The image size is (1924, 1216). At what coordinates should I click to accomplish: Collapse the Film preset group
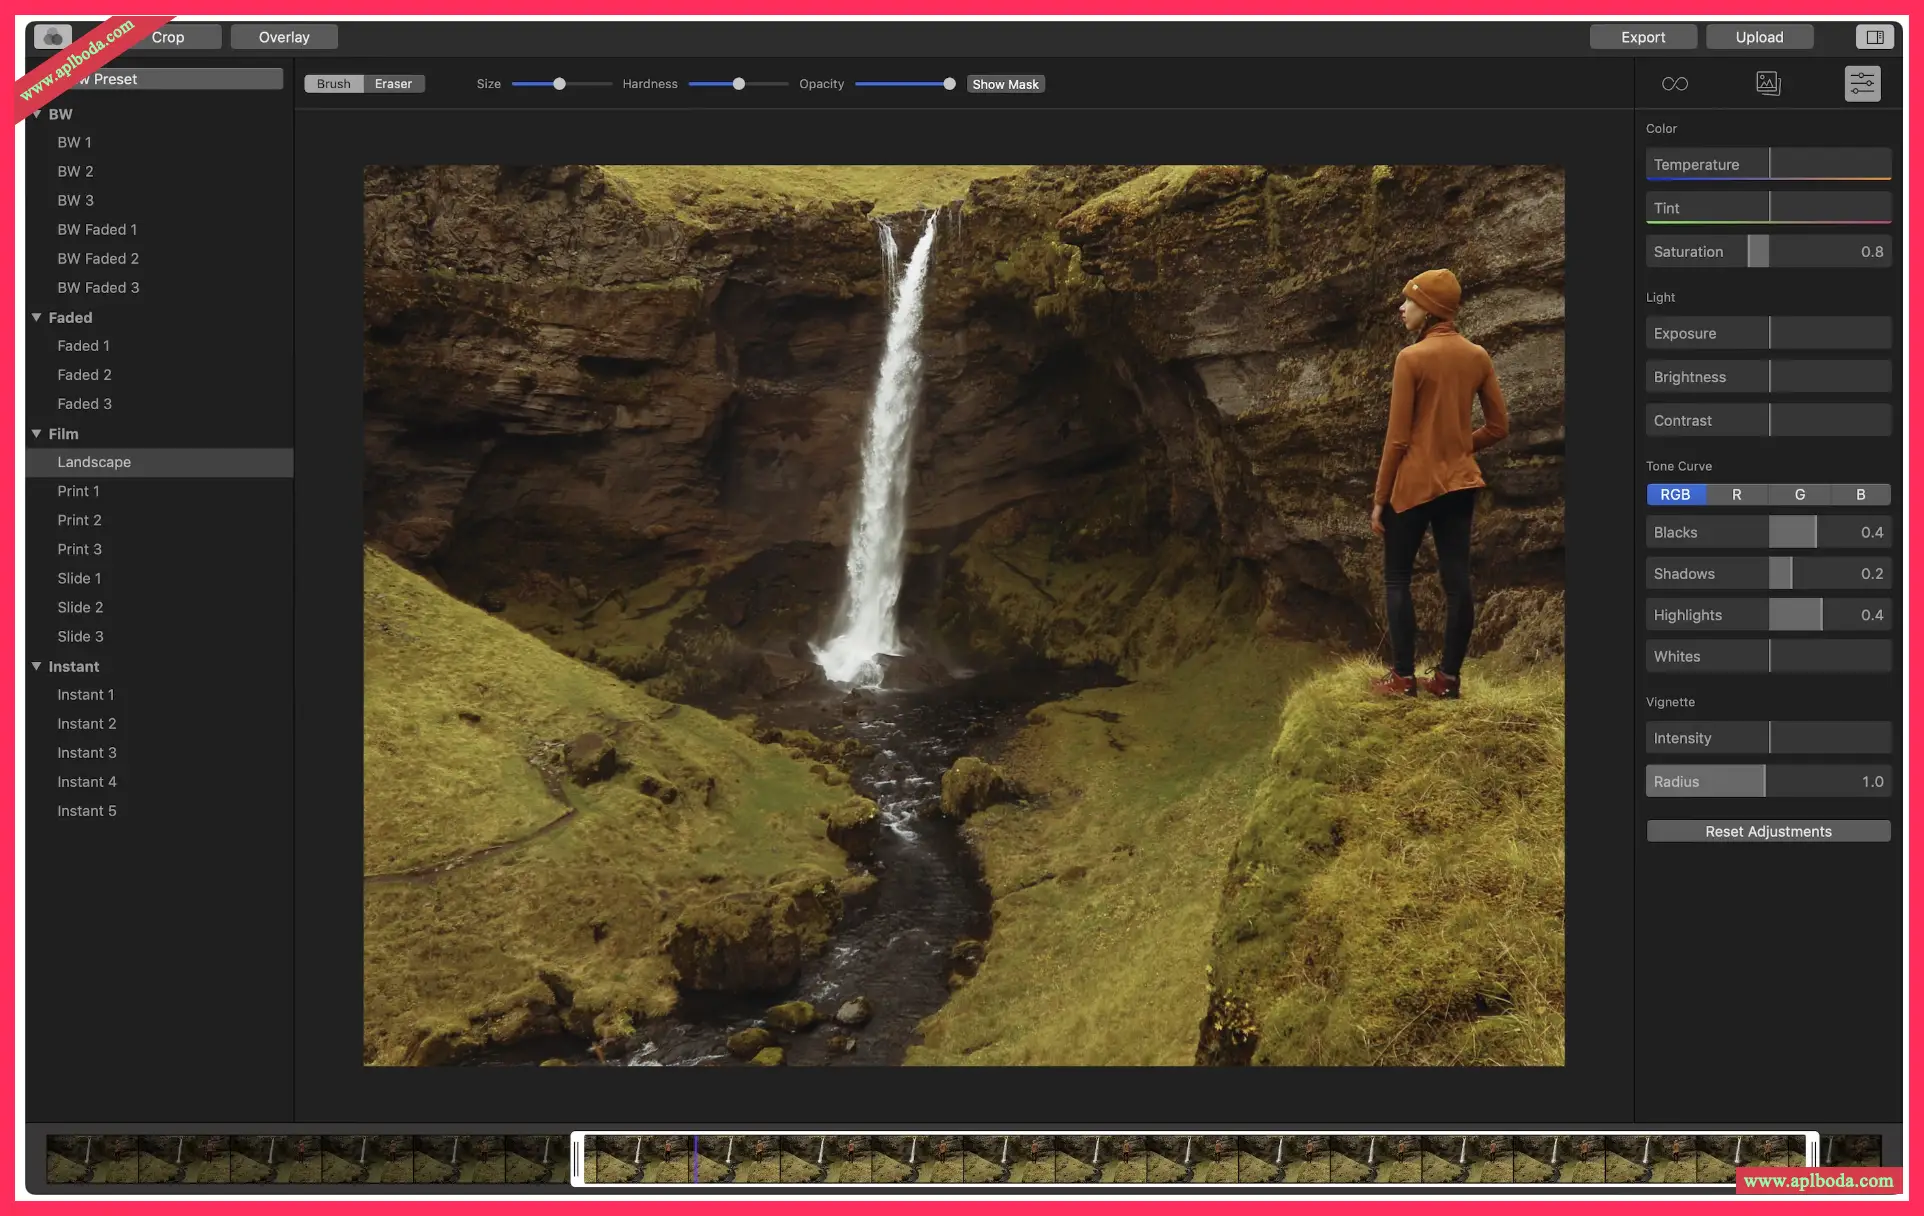point(37,433)
